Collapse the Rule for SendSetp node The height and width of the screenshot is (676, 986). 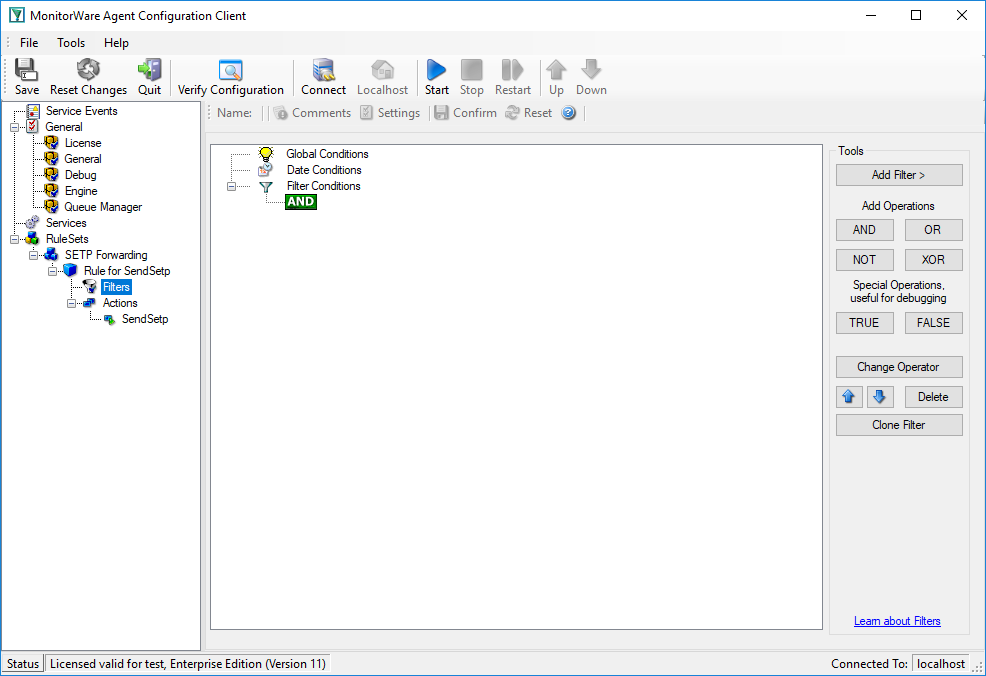pyautogui.click(x=52, y=271)
